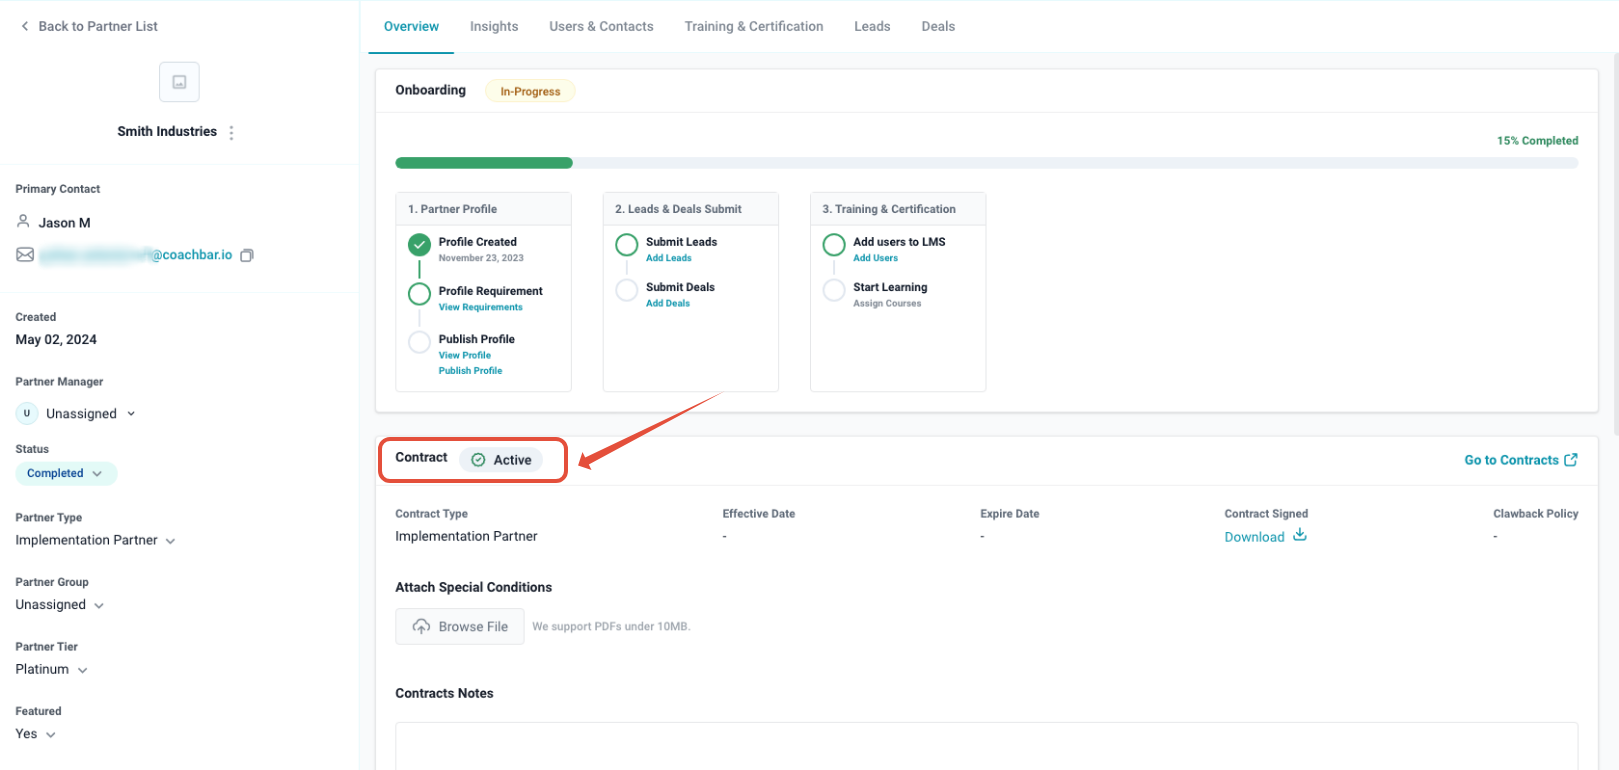Click the external link icon beside Go to Contracts
This screenshot has width=1619, height=770.
1571,460
